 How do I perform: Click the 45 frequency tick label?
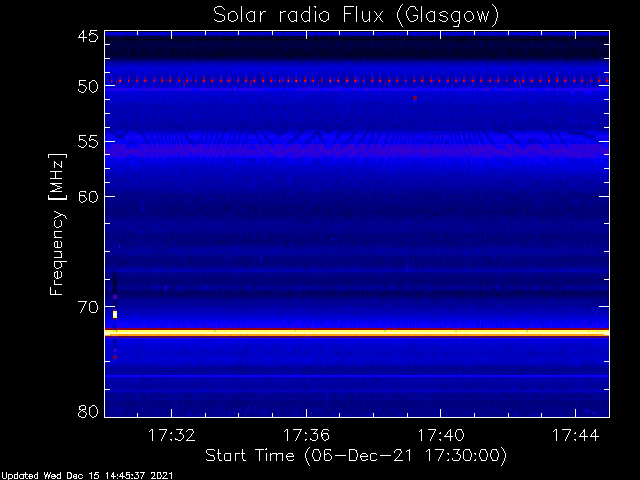point(88,37)
